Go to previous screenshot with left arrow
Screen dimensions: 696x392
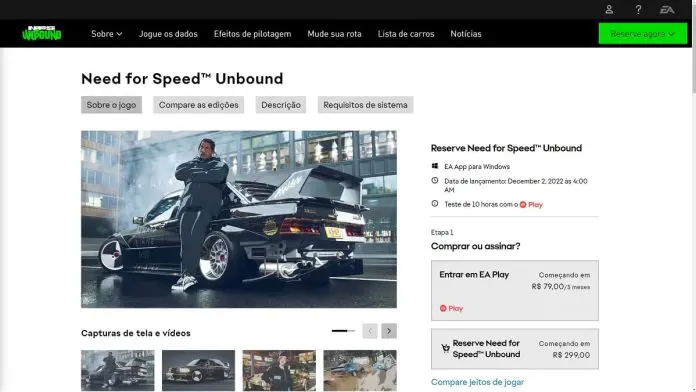tap(370, 331)
